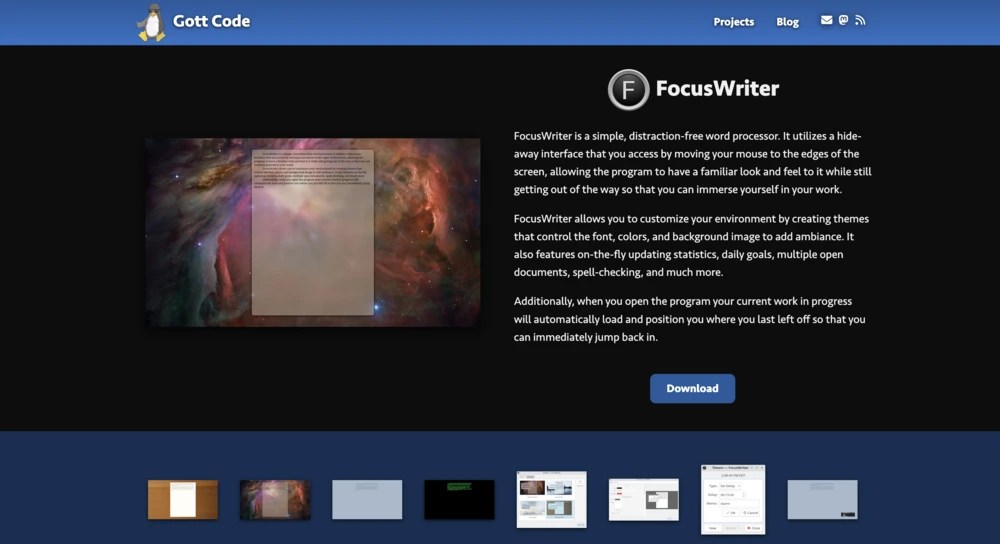Open the email envelope icon
Screen dimensions: 1000x544
826,20
